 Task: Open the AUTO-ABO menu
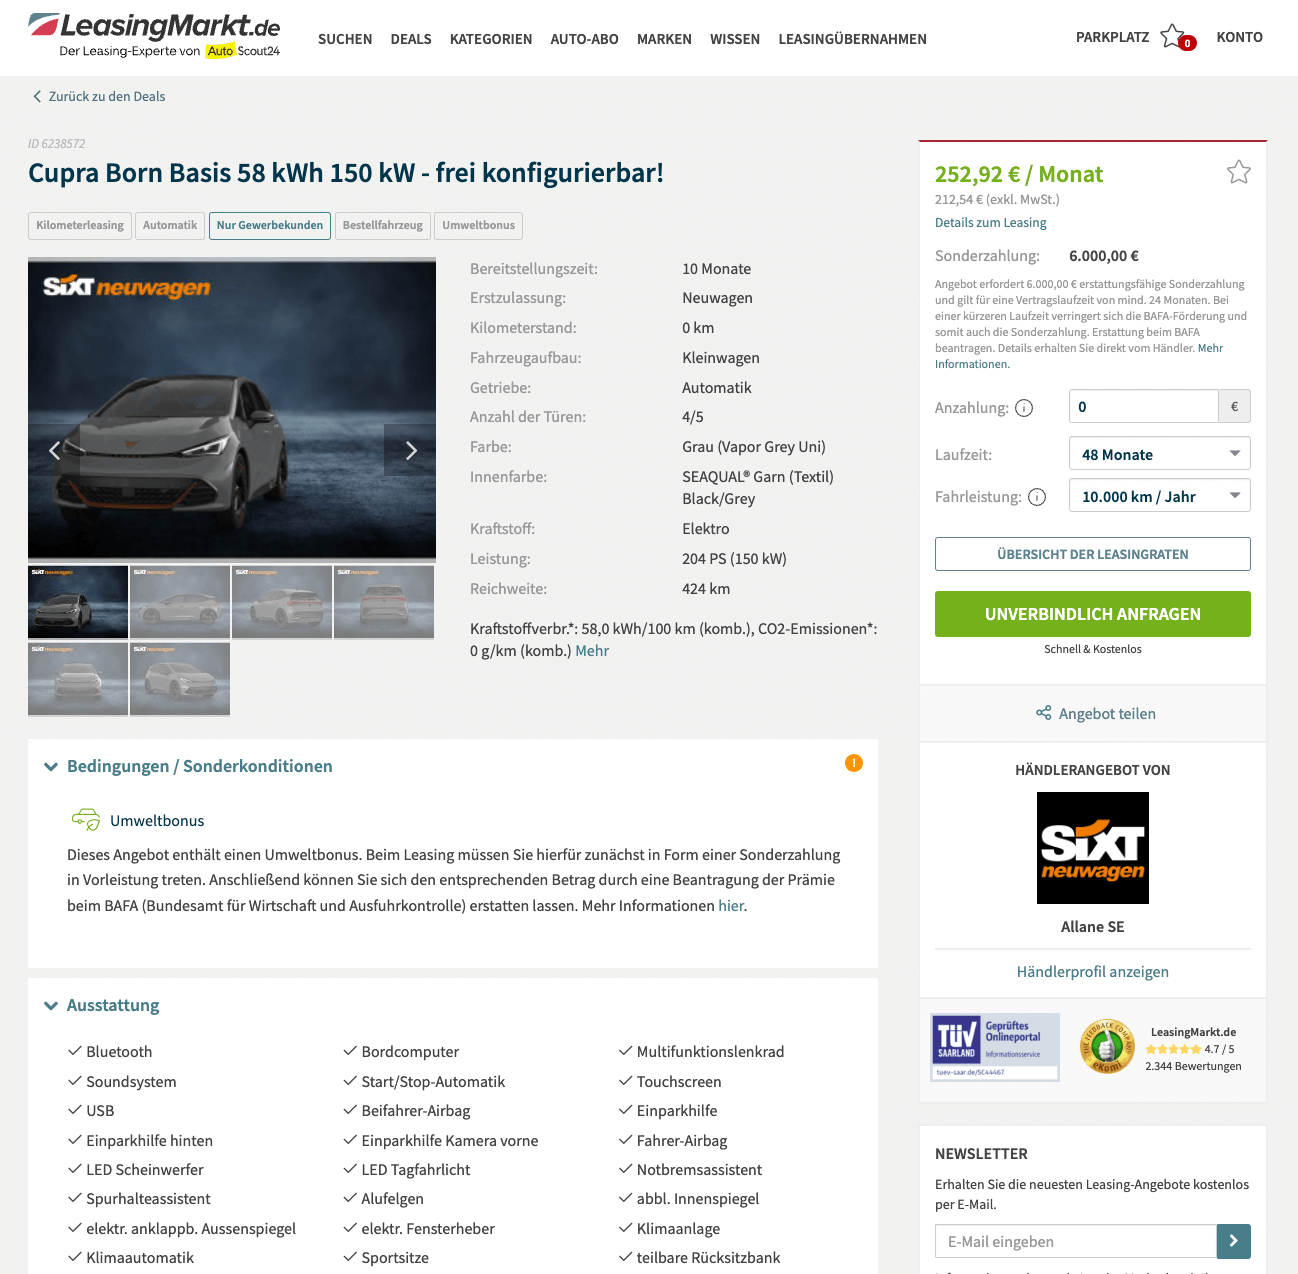585,39
